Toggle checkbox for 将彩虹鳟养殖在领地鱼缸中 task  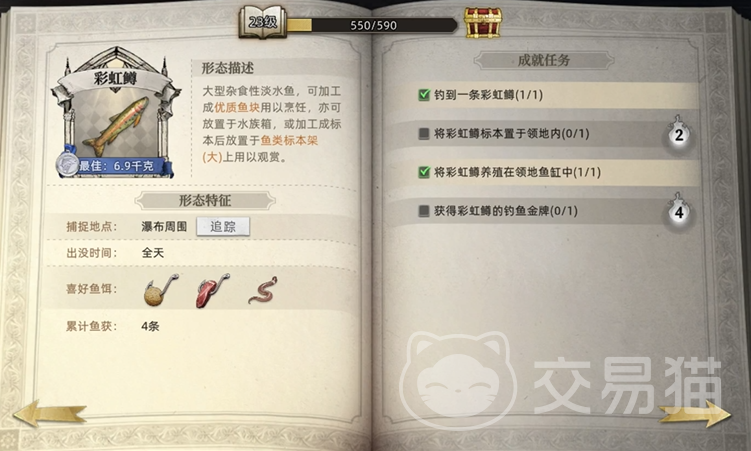click(424, 172)
